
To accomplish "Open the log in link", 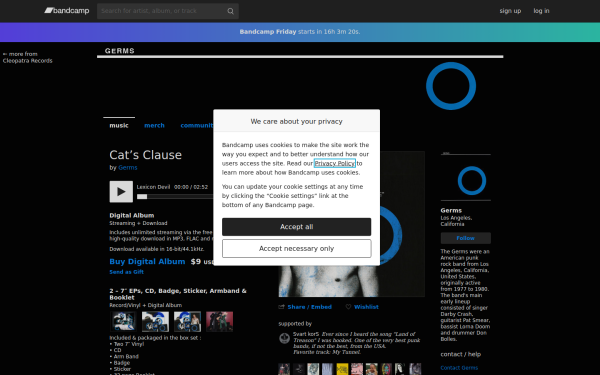I will [x=541, y=11].
